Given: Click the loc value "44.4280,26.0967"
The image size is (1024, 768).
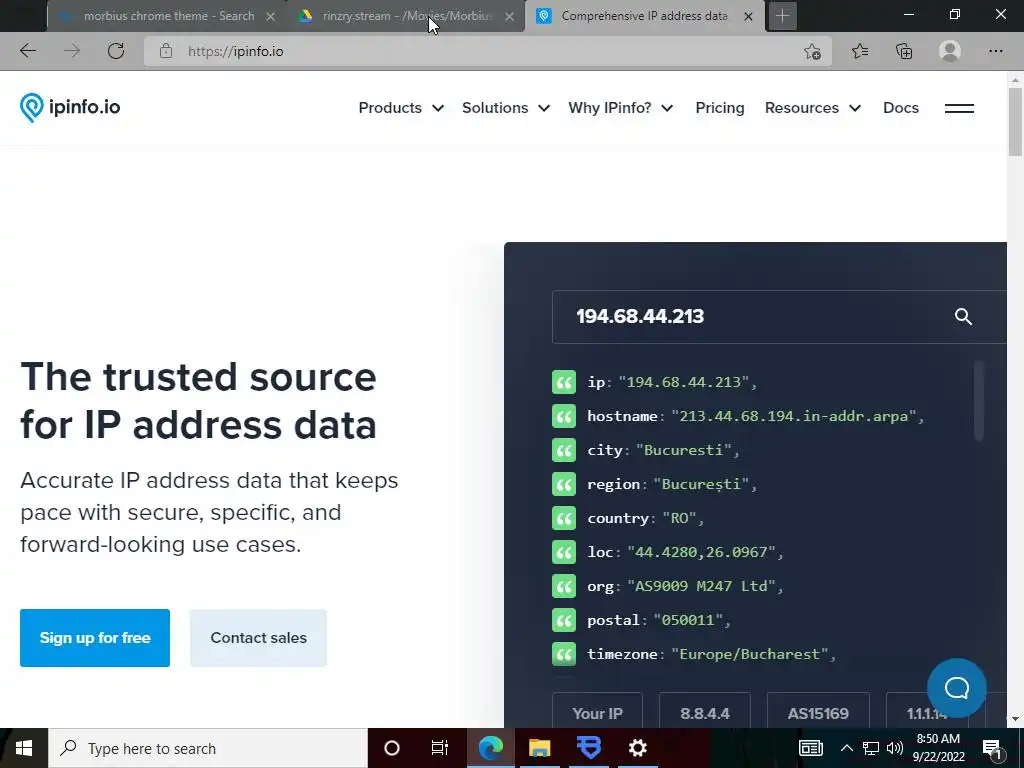Looking at the screenshot, I should click(x=701, y=552).
